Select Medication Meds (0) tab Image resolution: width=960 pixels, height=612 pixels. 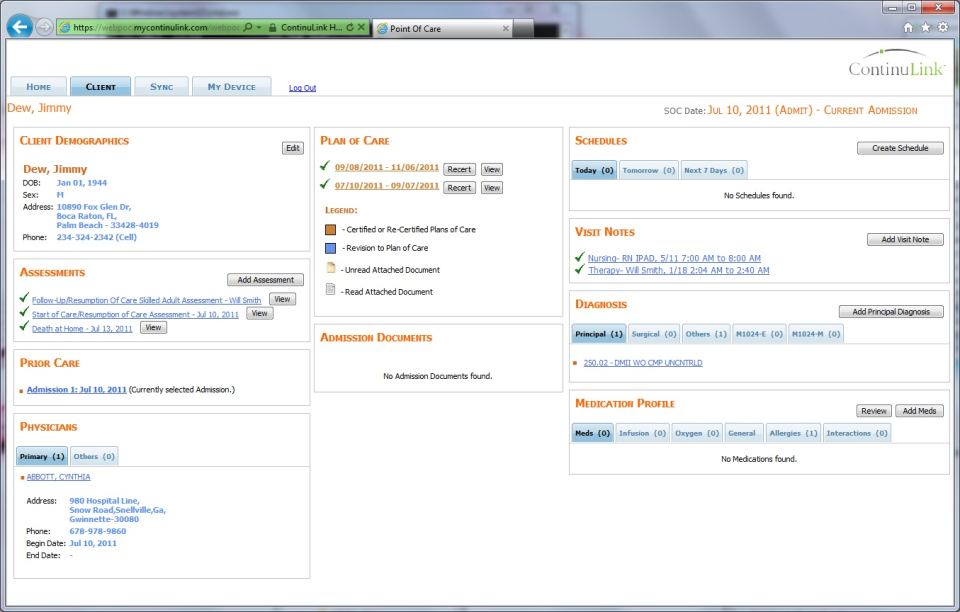click(x=592, y=433)
